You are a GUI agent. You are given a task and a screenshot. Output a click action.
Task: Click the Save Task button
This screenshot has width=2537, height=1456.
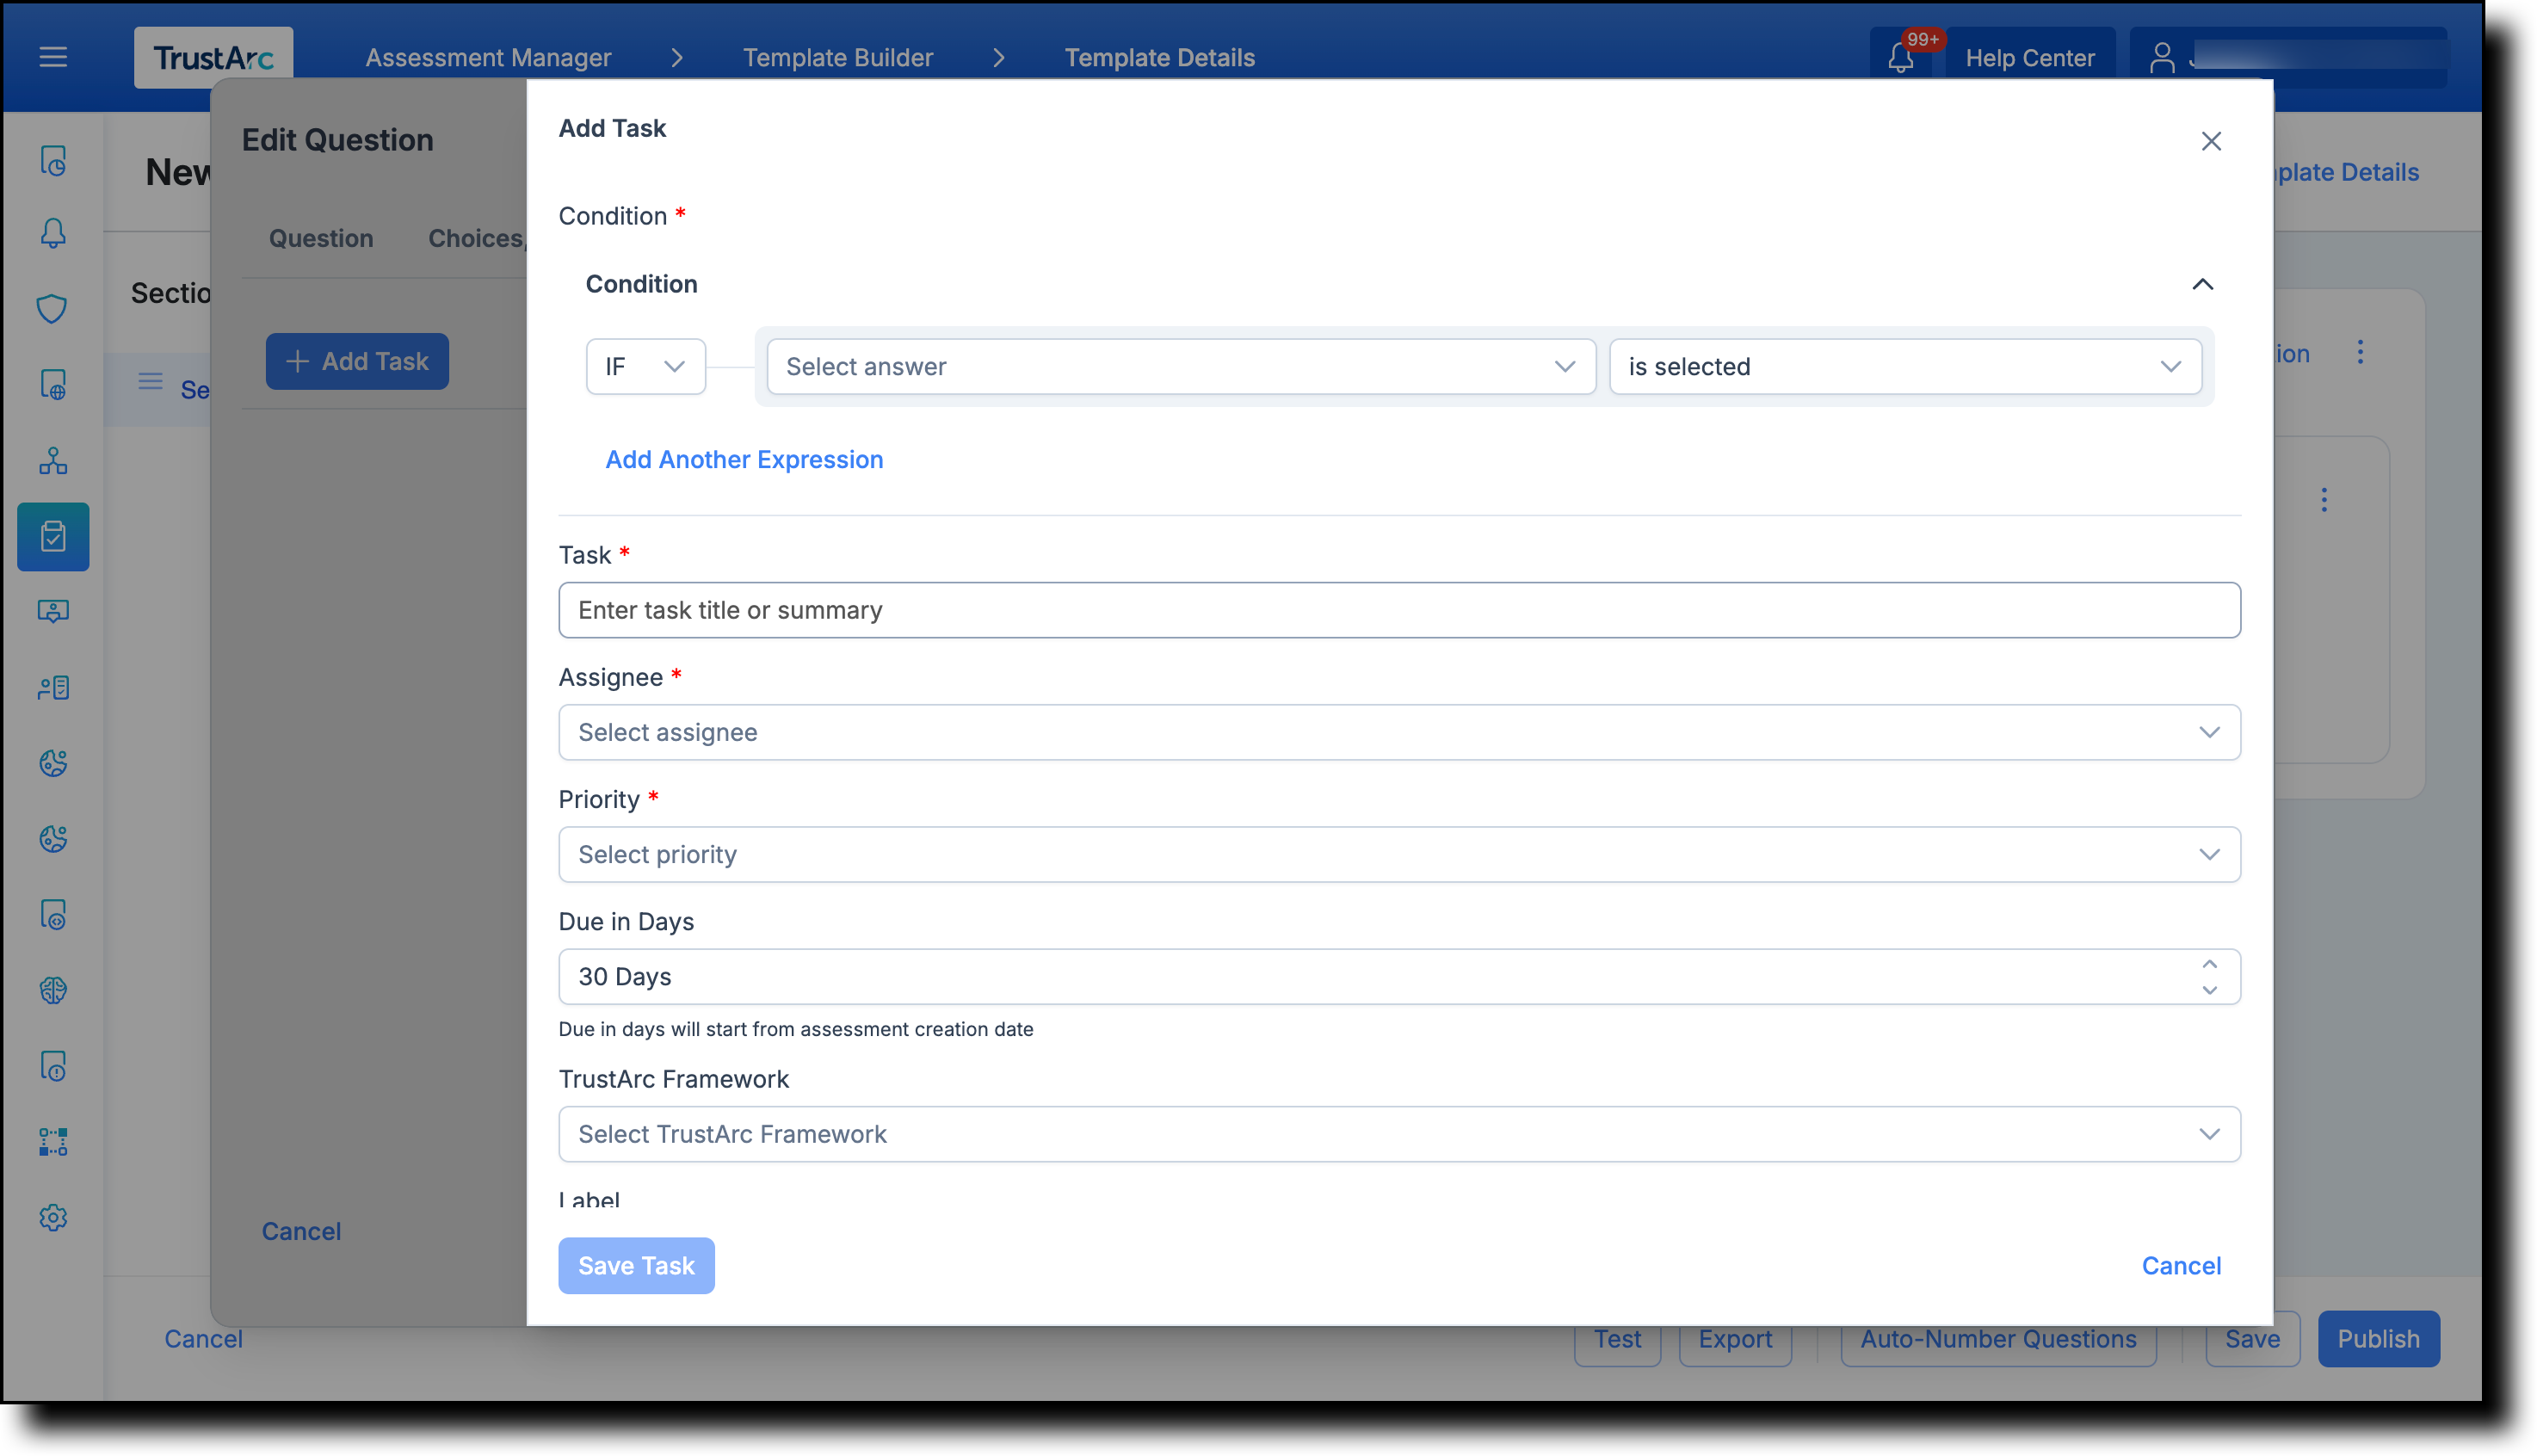[636, 1266]
